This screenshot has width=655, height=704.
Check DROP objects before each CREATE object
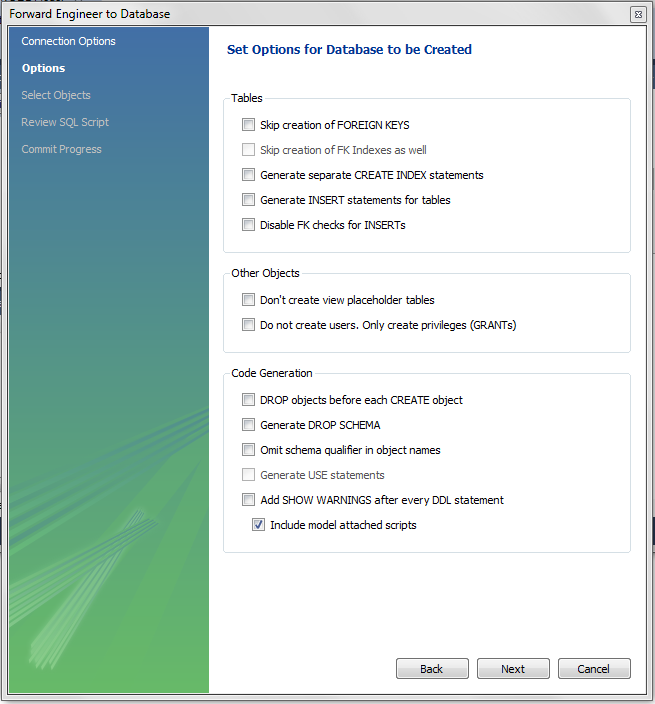[x=249, y=400]
